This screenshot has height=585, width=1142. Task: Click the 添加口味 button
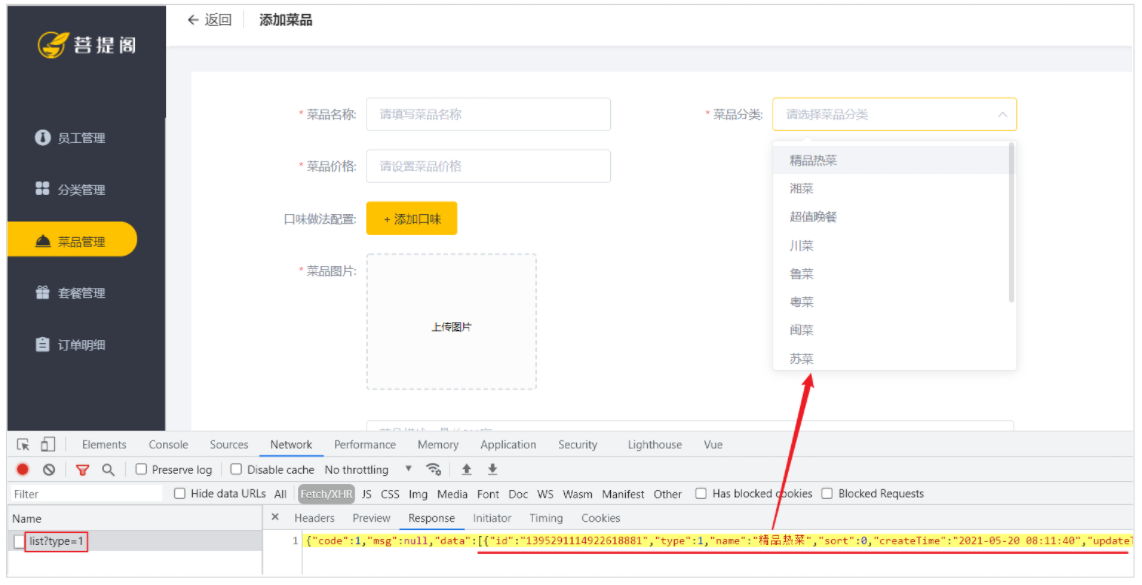pyautogui.click(x=411, y=219)
